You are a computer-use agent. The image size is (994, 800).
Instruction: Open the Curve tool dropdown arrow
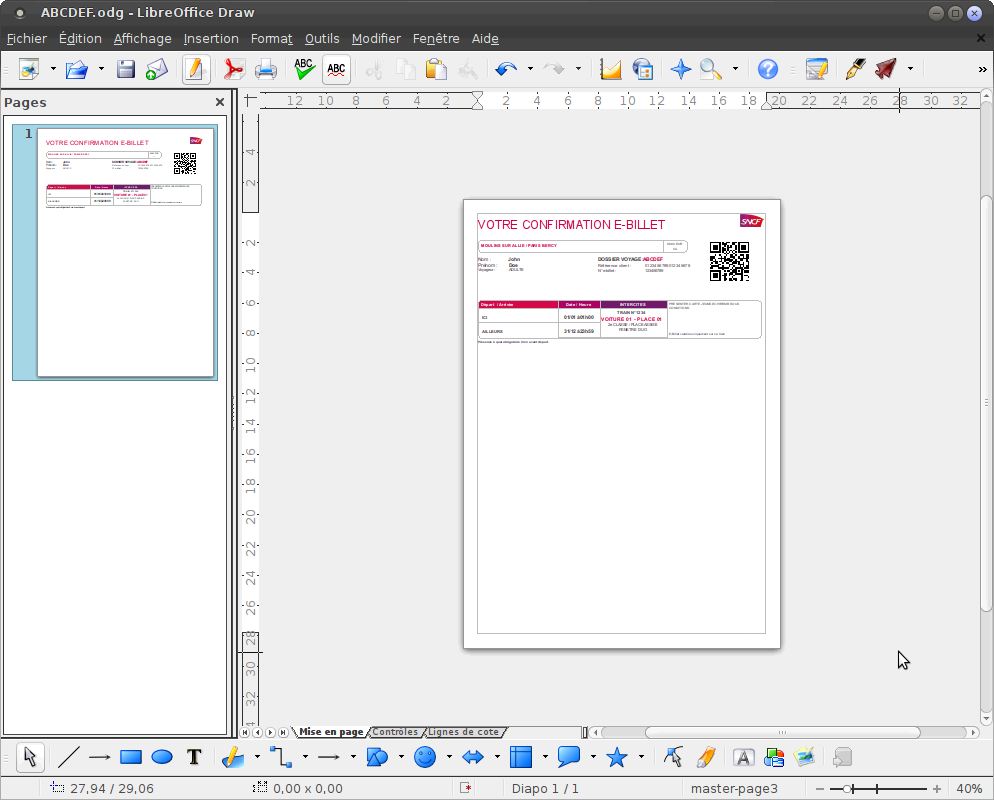click(x=257, y=756)
